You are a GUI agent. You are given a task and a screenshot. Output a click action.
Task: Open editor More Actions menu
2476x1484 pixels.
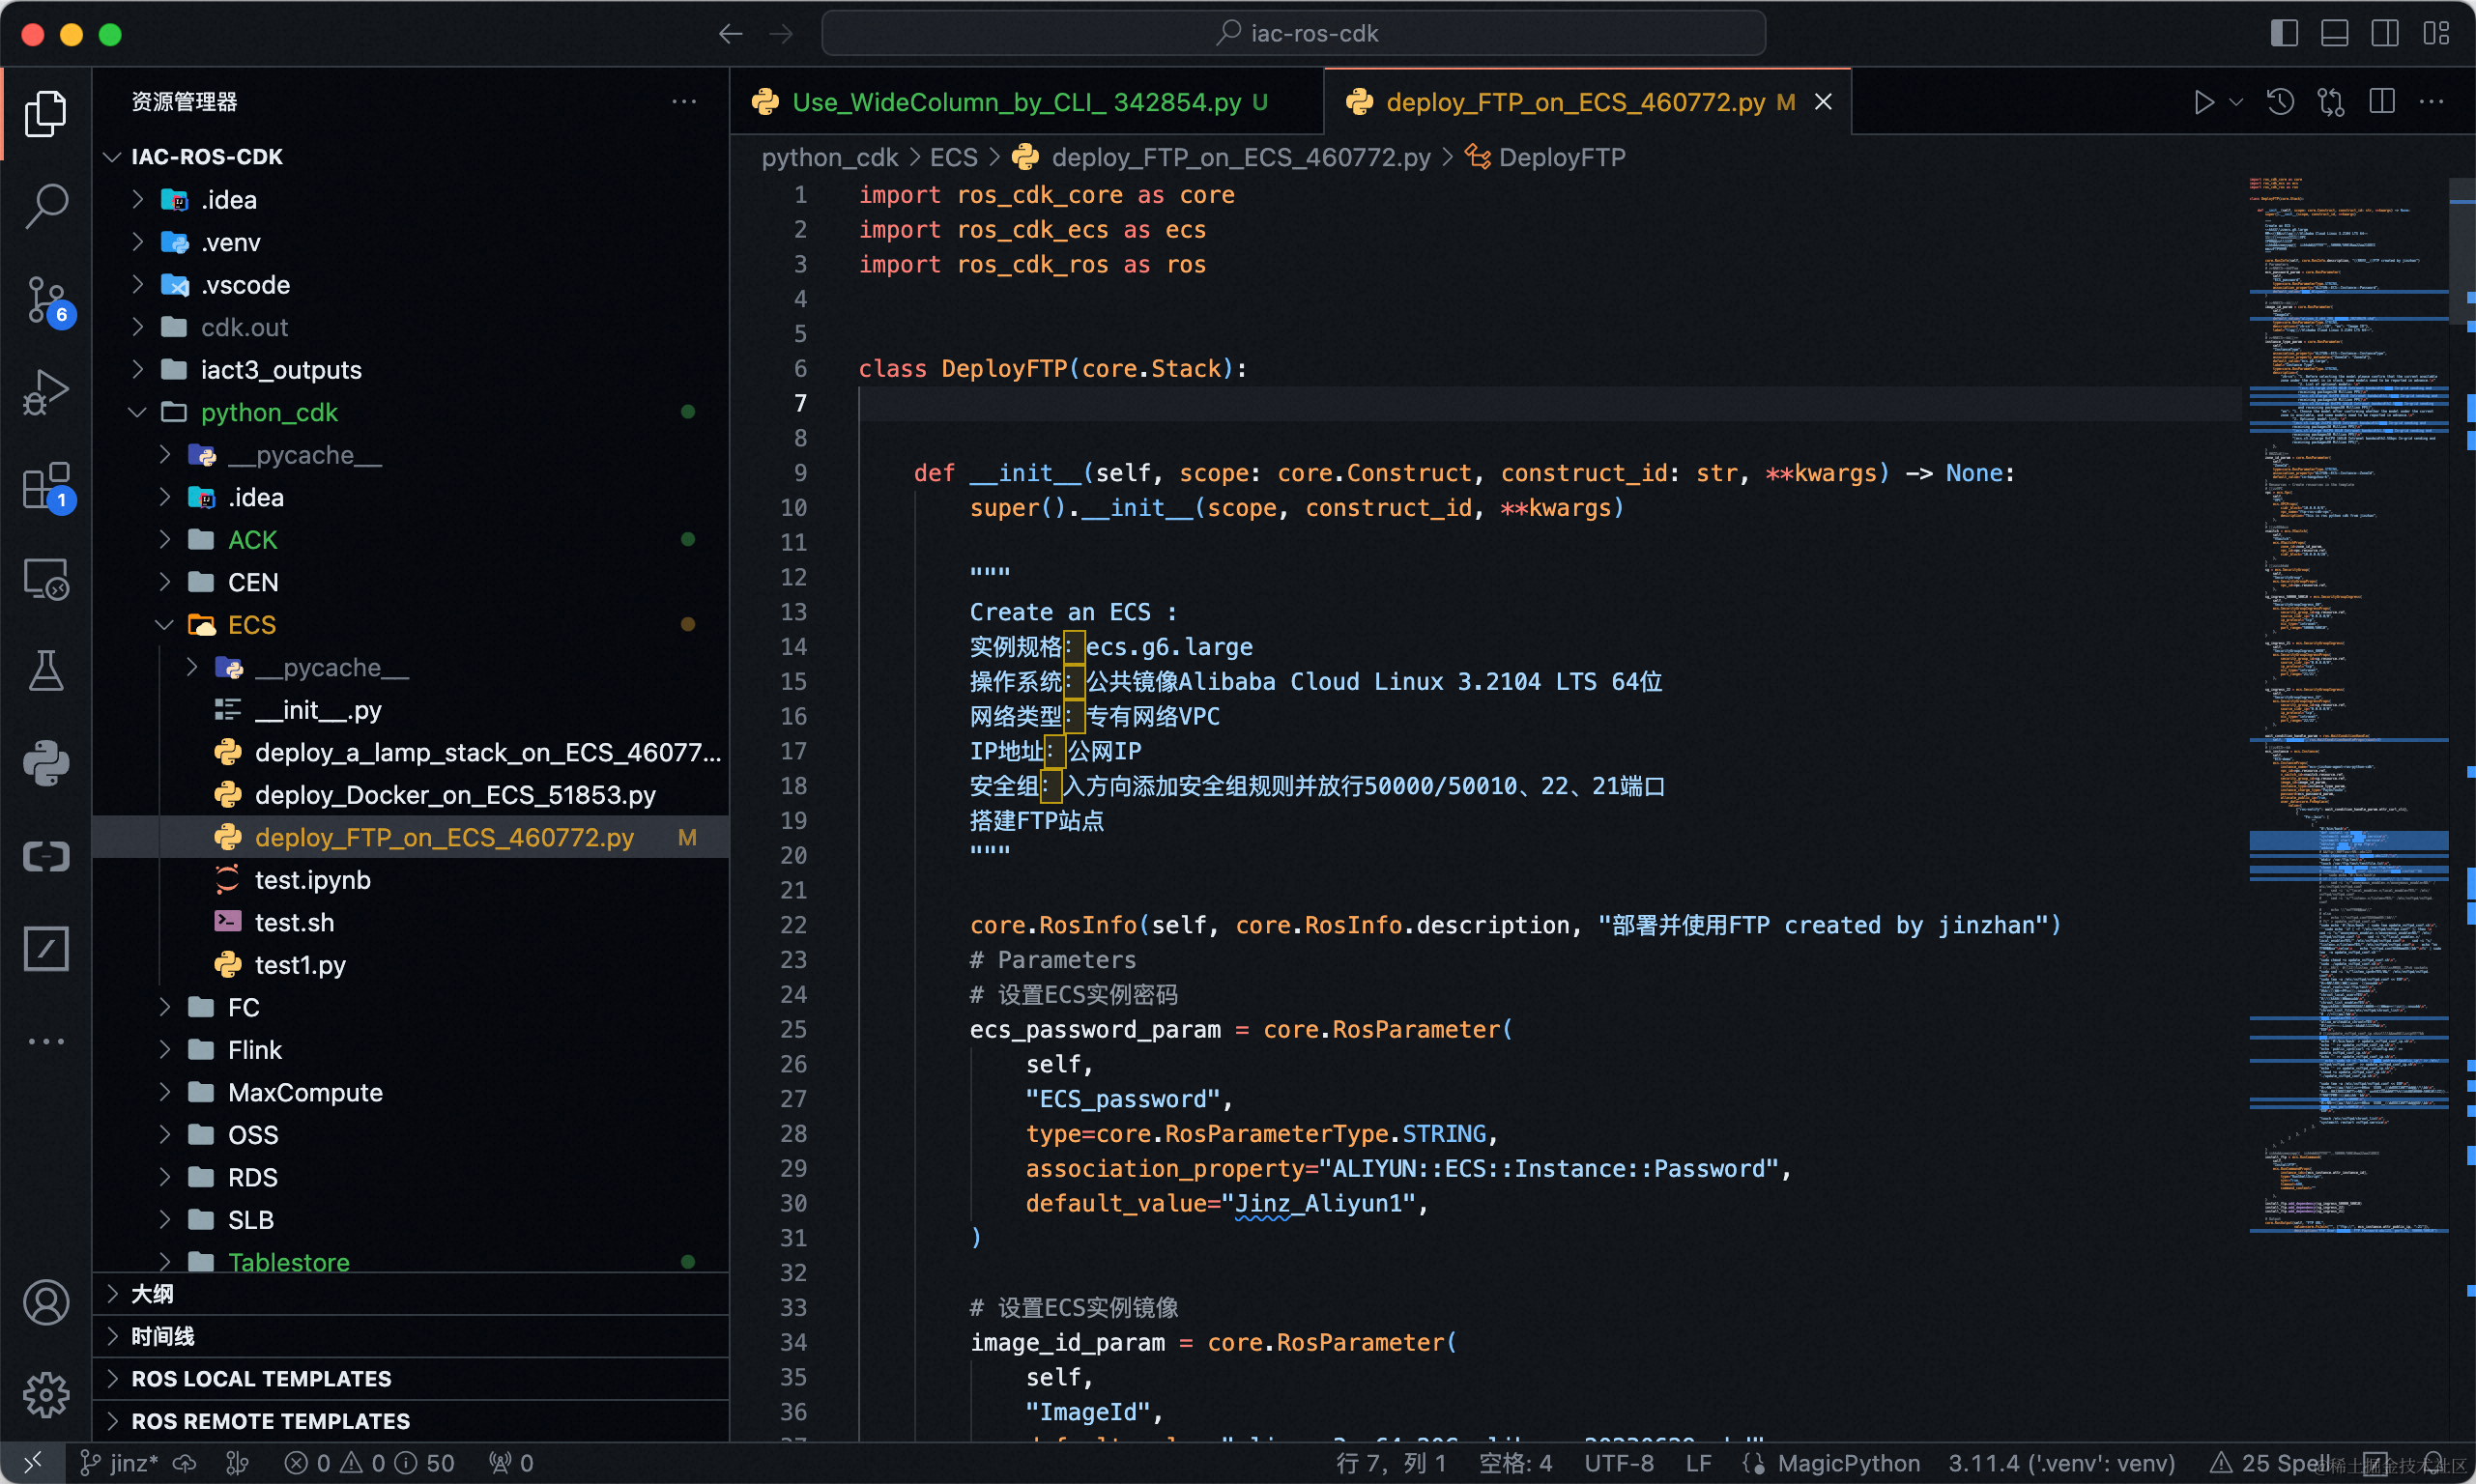click(x=2431, y=102)
